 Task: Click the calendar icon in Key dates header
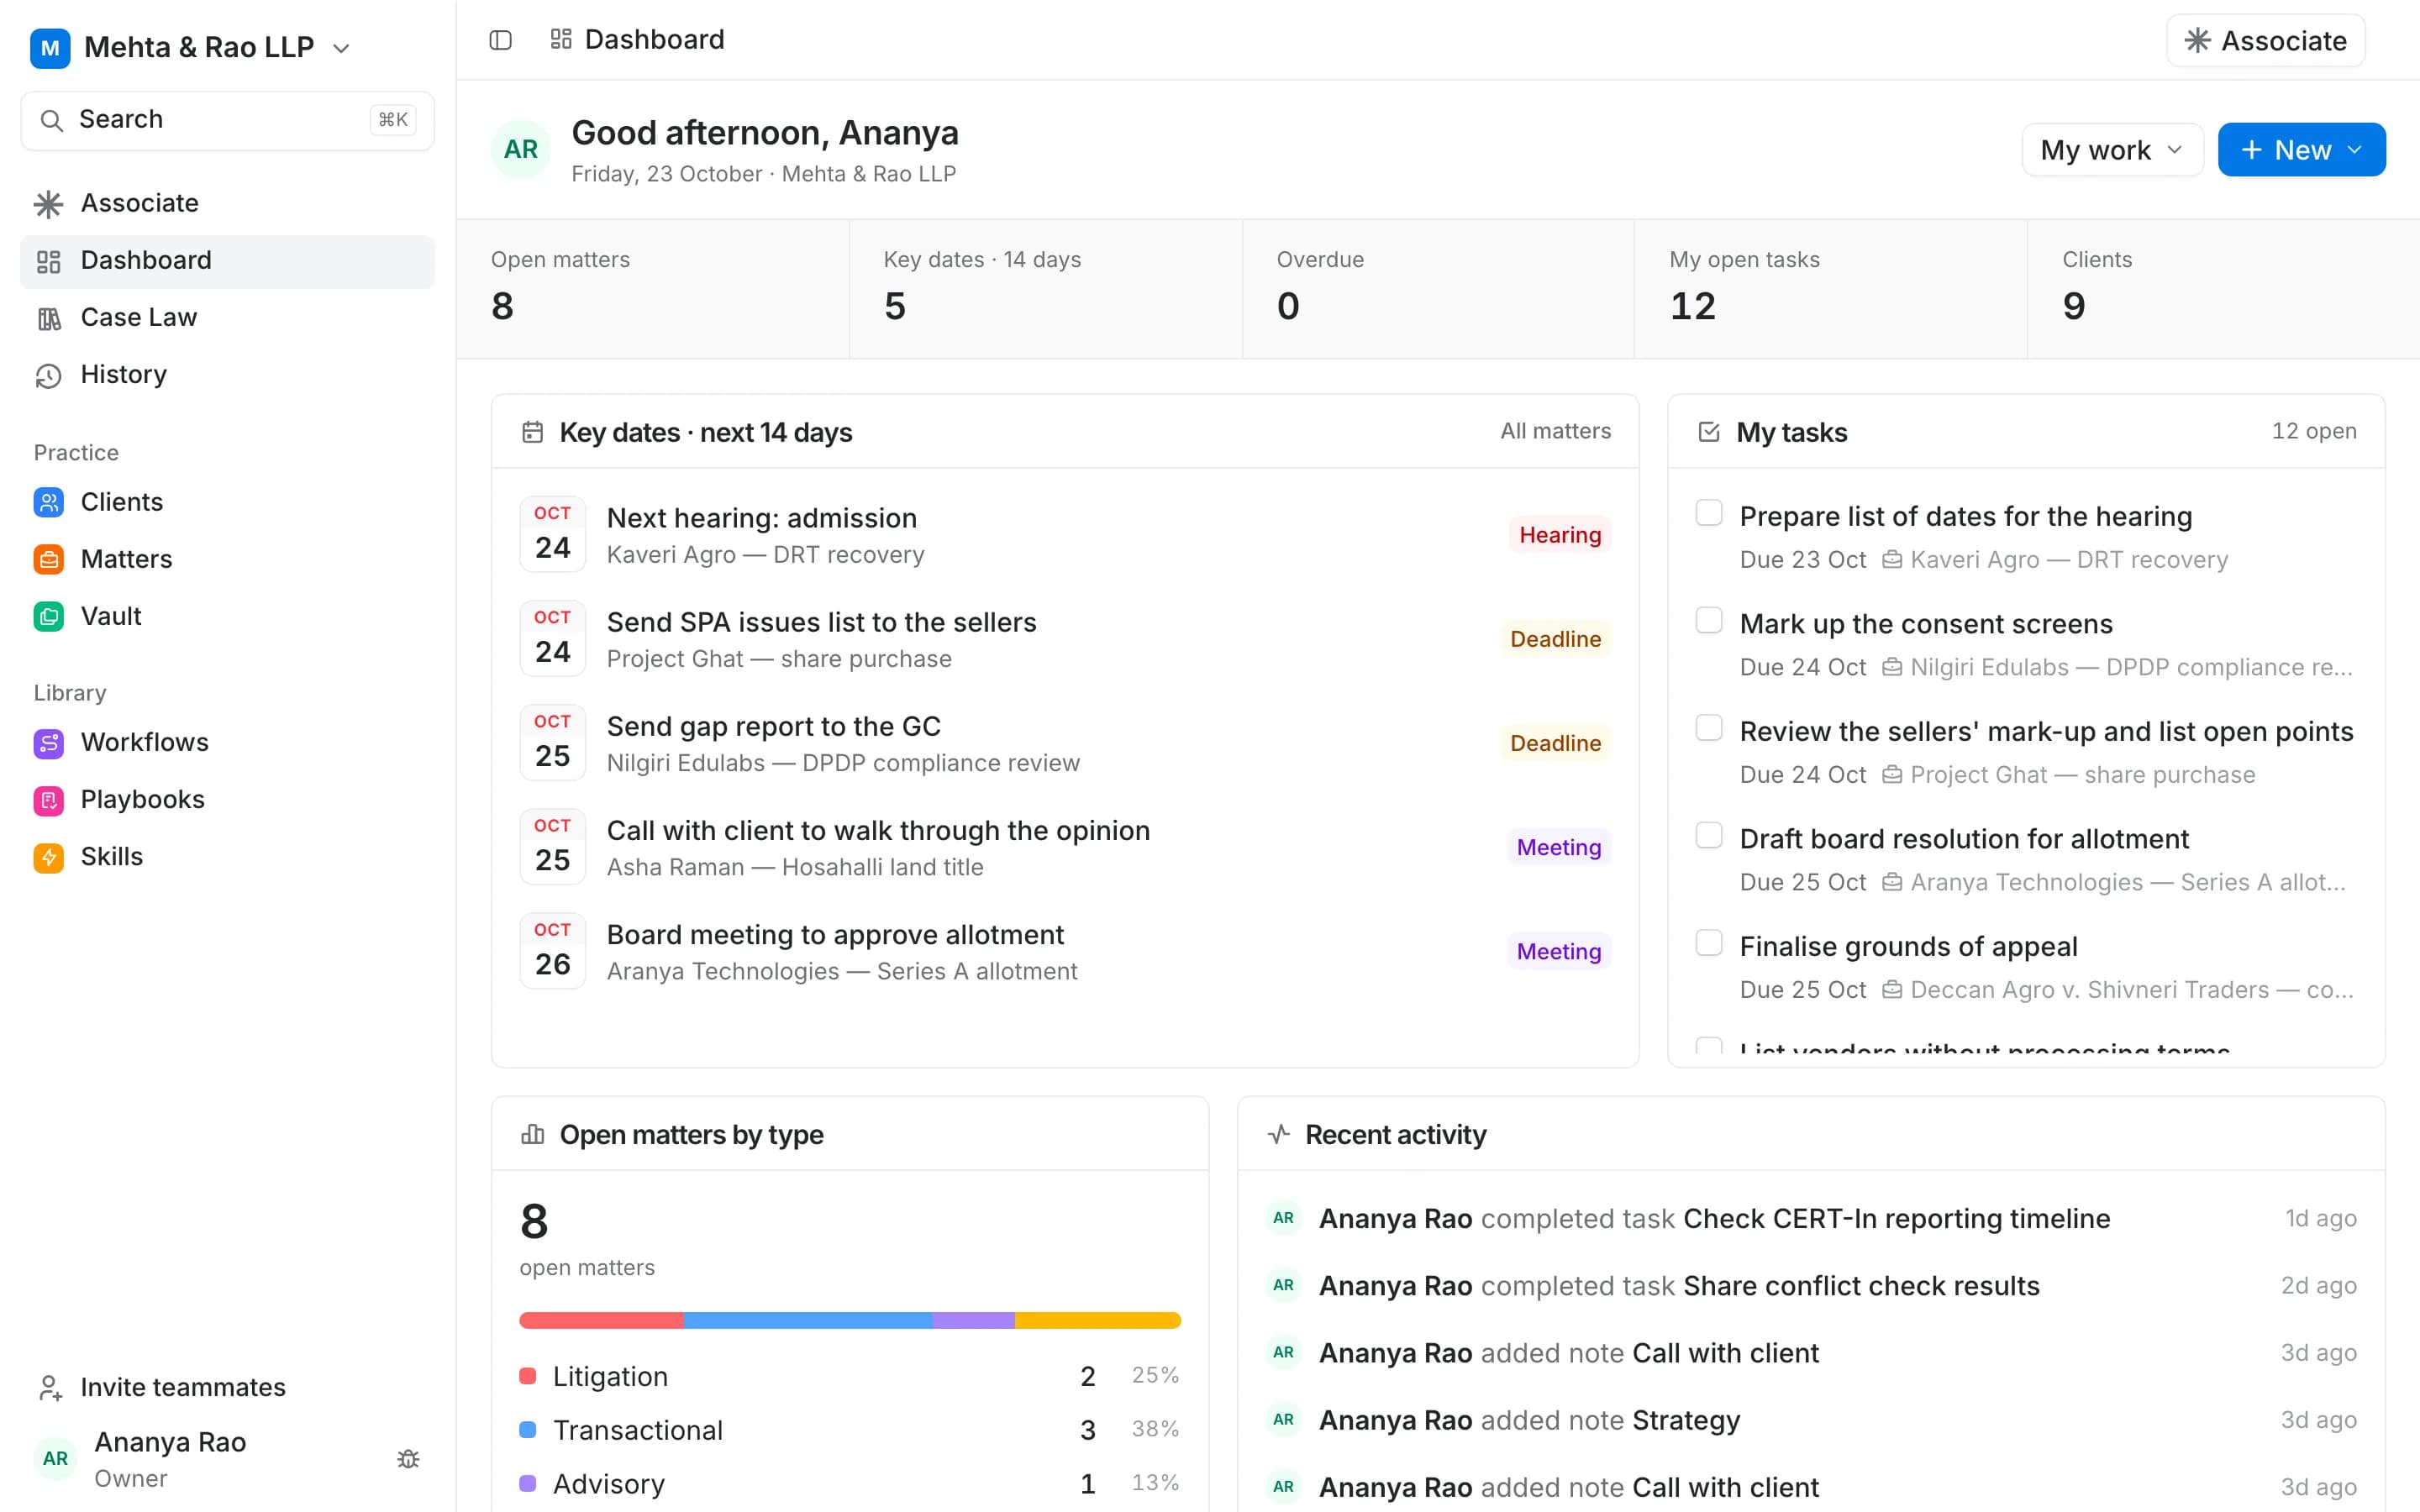tap(533, 432)
